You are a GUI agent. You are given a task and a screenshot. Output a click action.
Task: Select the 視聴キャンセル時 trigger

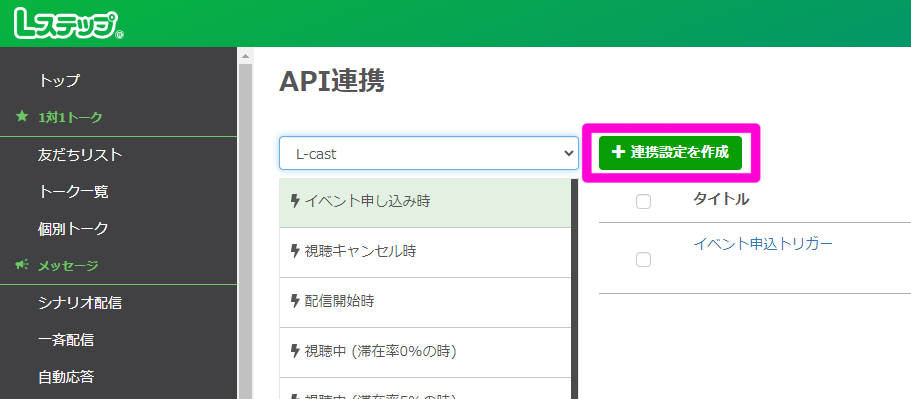click(x=425, y=252)
